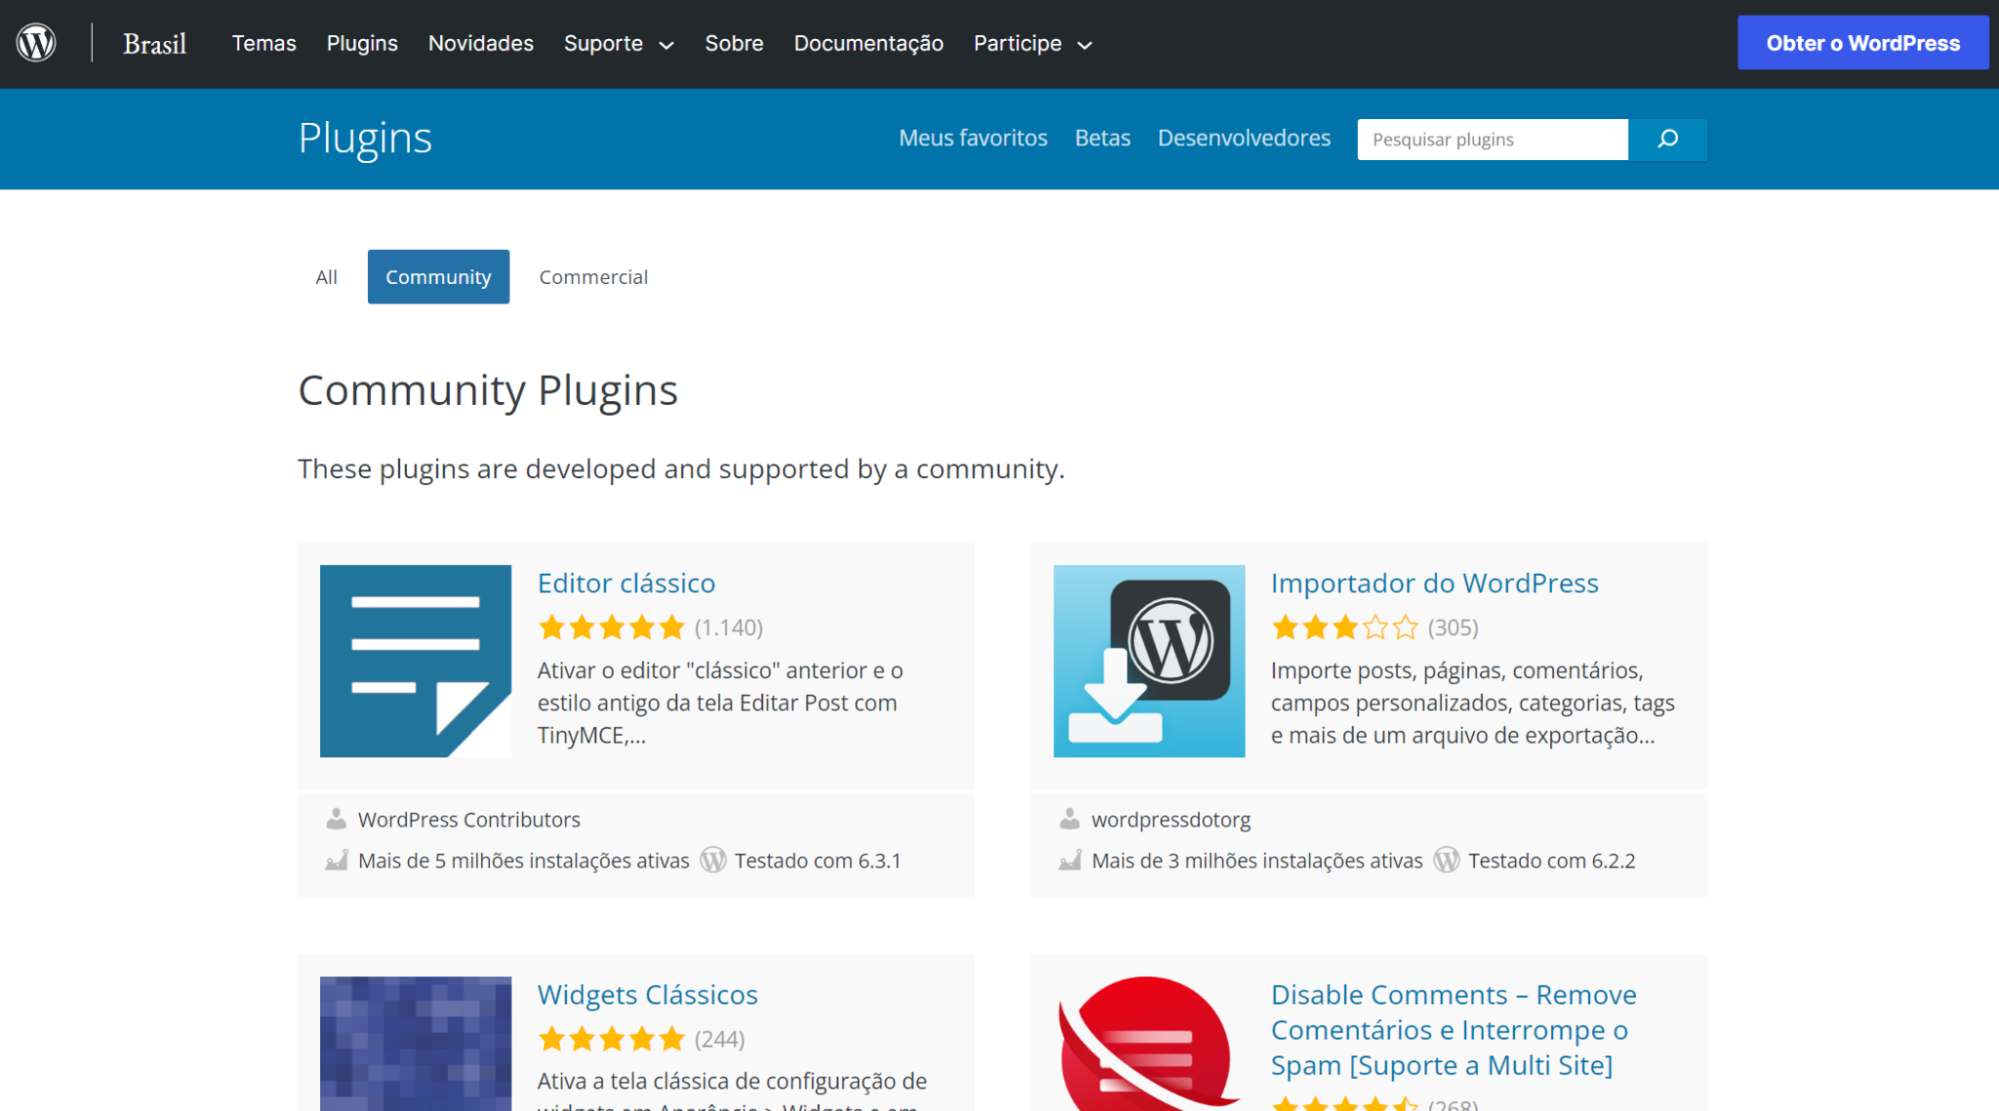Open the Sobre menu item

tap(734, 43)
